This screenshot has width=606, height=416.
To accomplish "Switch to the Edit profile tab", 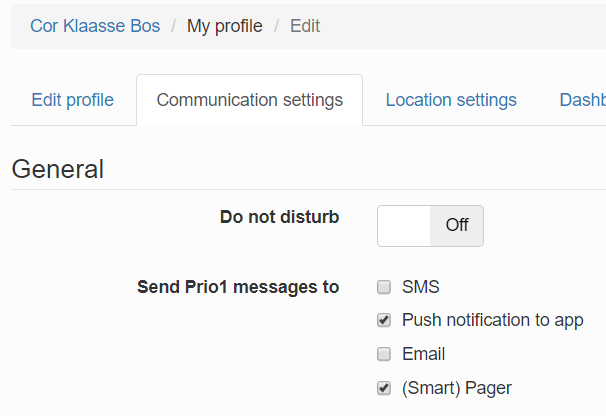I will [73, 100].
